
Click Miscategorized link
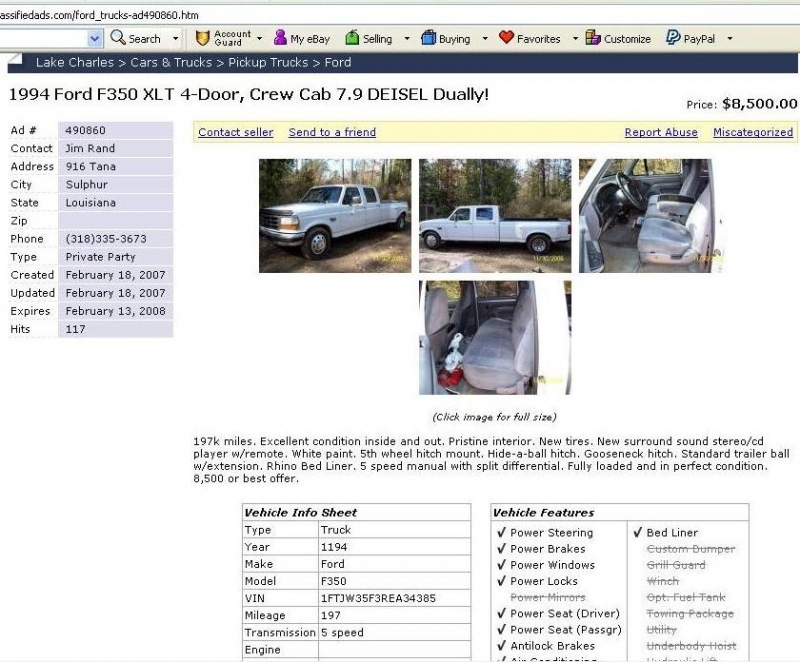(753, 132)
